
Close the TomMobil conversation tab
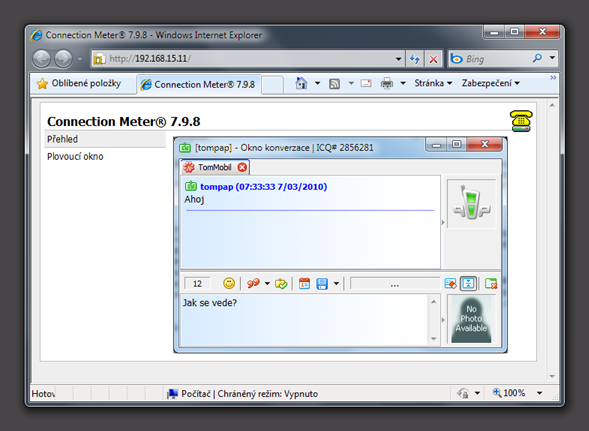[242, 167]
